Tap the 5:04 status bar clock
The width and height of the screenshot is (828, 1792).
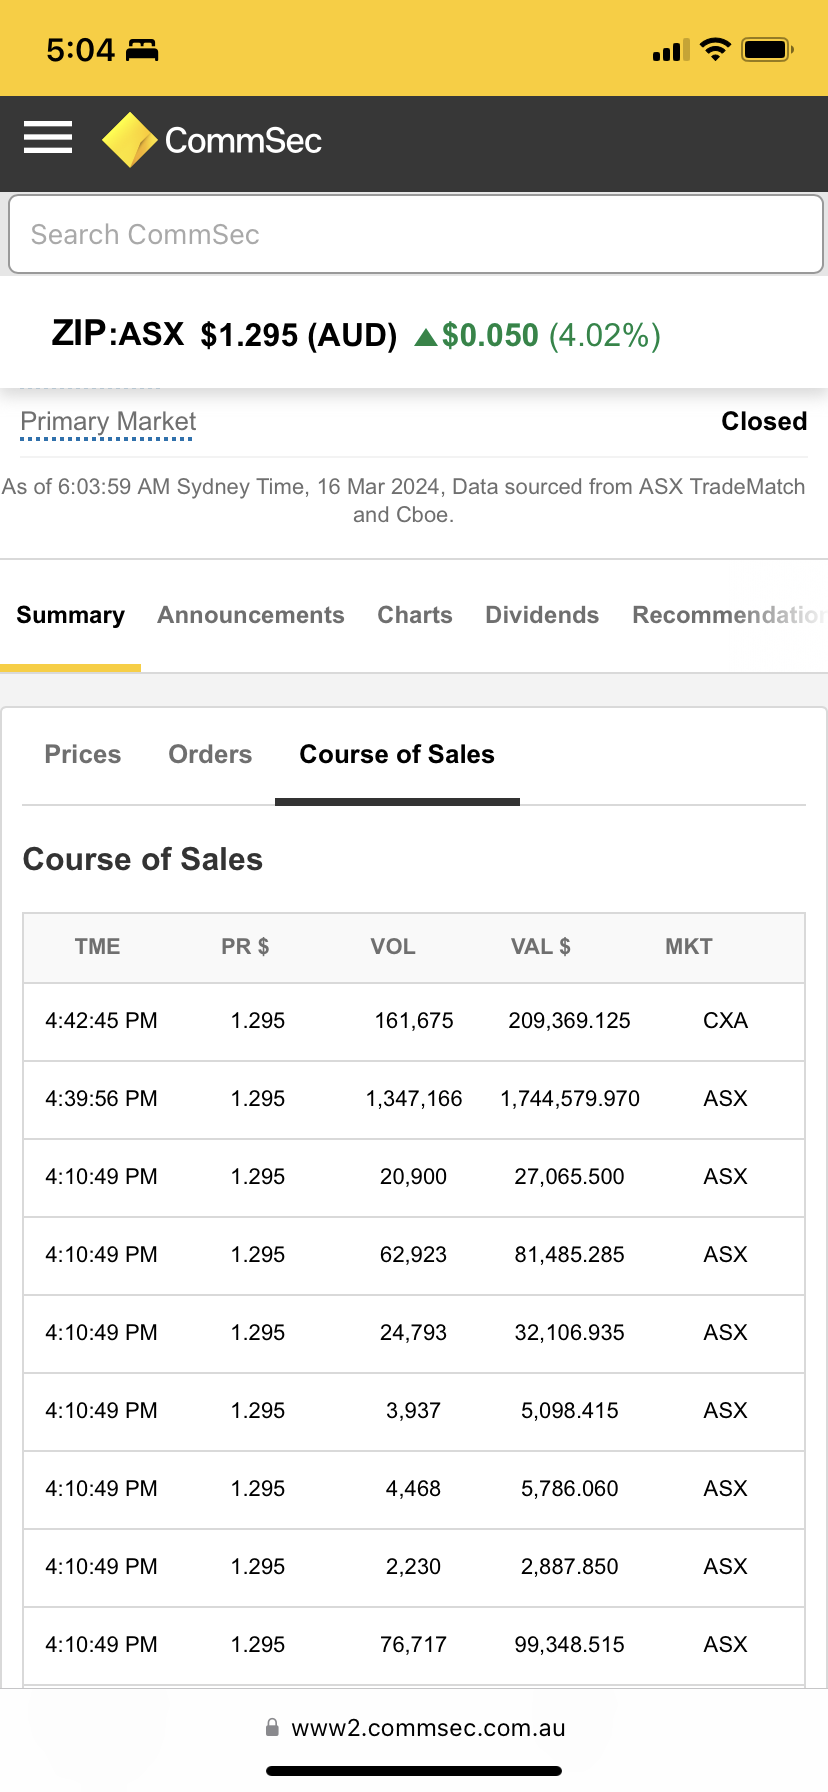(x=81, y=50)
